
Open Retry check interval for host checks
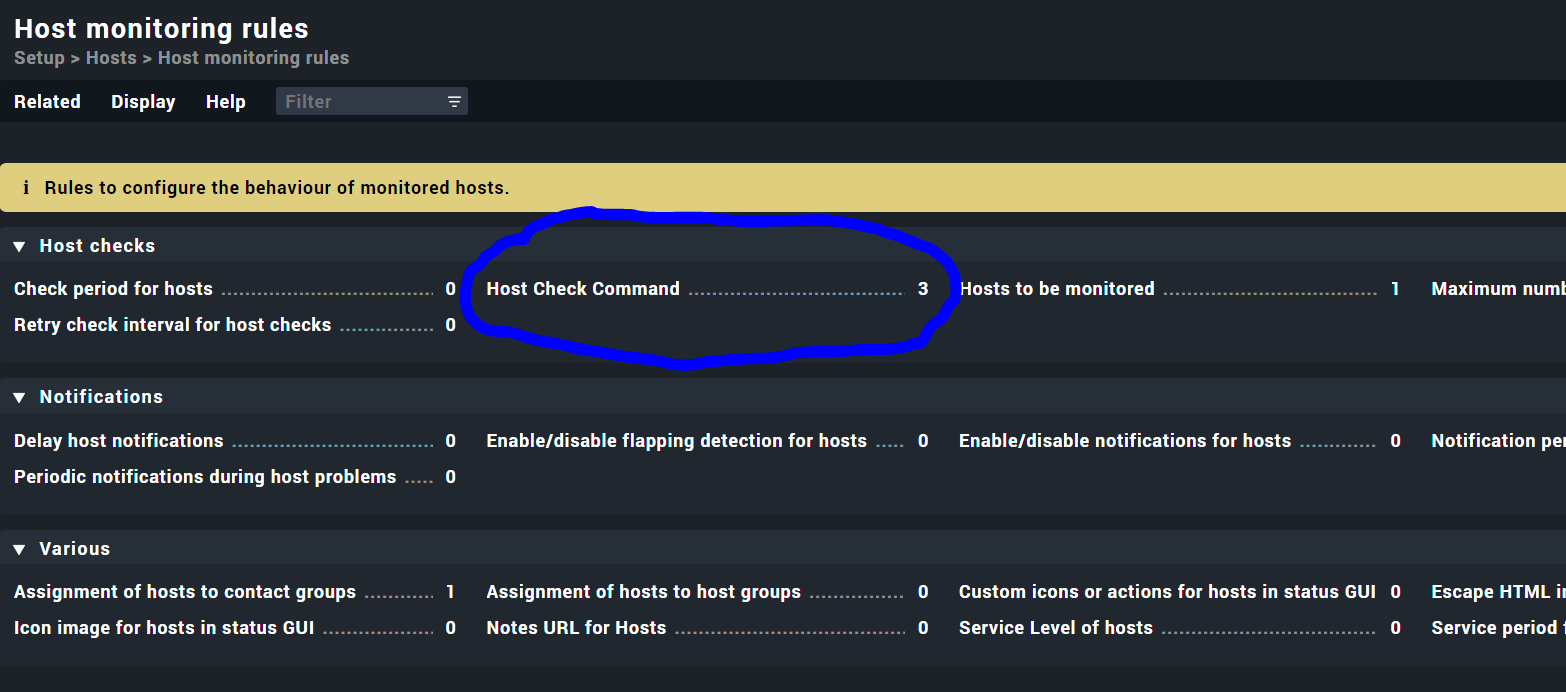(x=172, y=325)
